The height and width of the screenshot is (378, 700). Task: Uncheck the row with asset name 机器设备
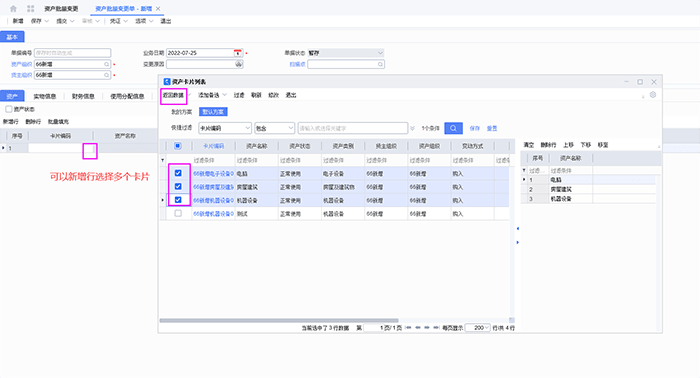[178, 200]
